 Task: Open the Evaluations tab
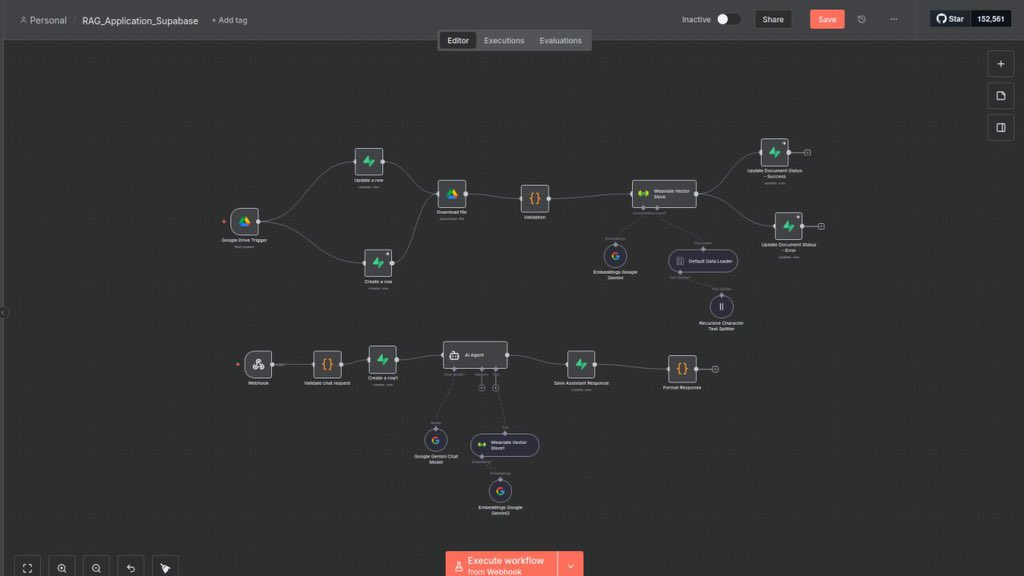560,40
